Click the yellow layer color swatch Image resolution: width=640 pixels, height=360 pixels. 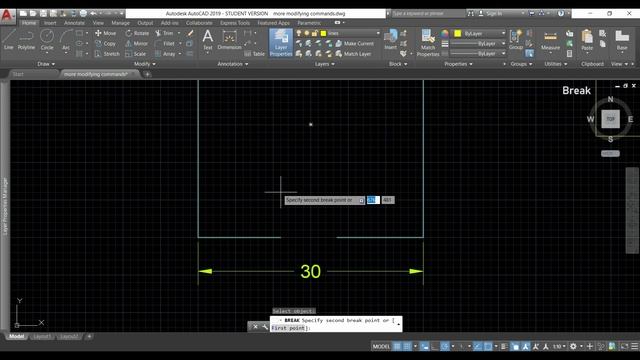click(x=323, y=33)
